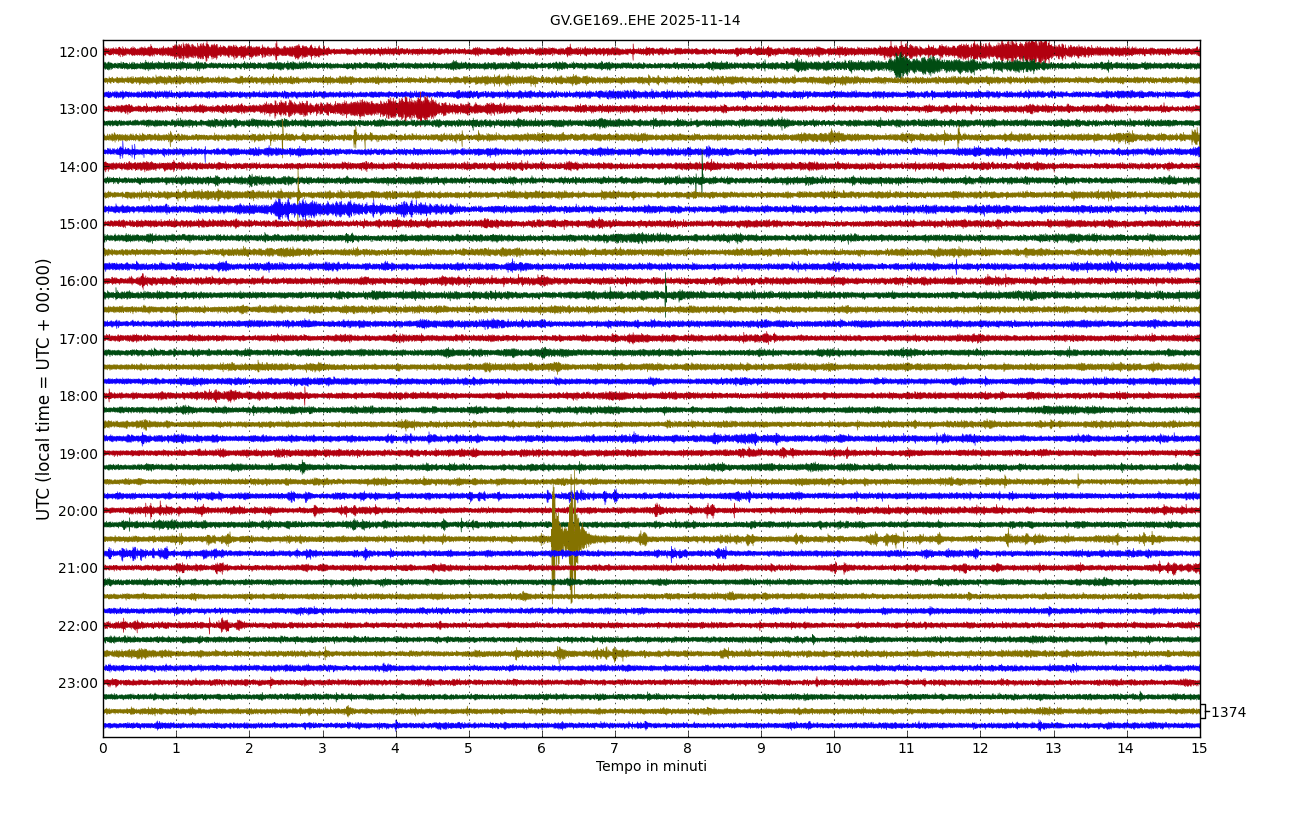Click the x-axis tick label 4
Viewport: 1290px width, 819px height.
[395, 748]
